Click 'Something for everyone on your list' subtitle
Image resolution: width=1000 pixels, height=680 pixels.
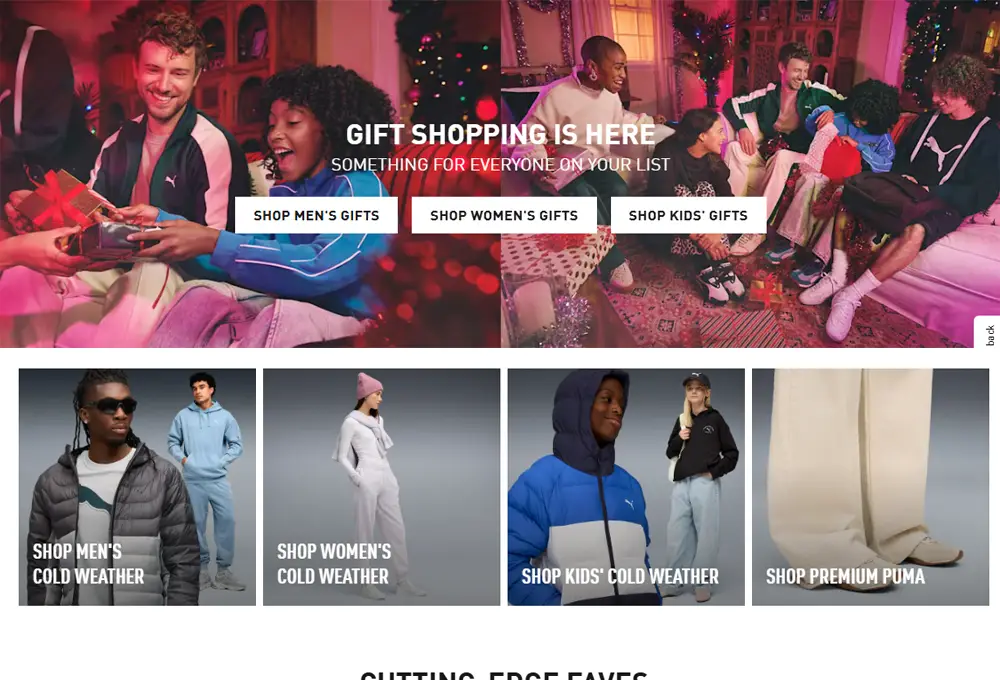(x=500, y=165)
